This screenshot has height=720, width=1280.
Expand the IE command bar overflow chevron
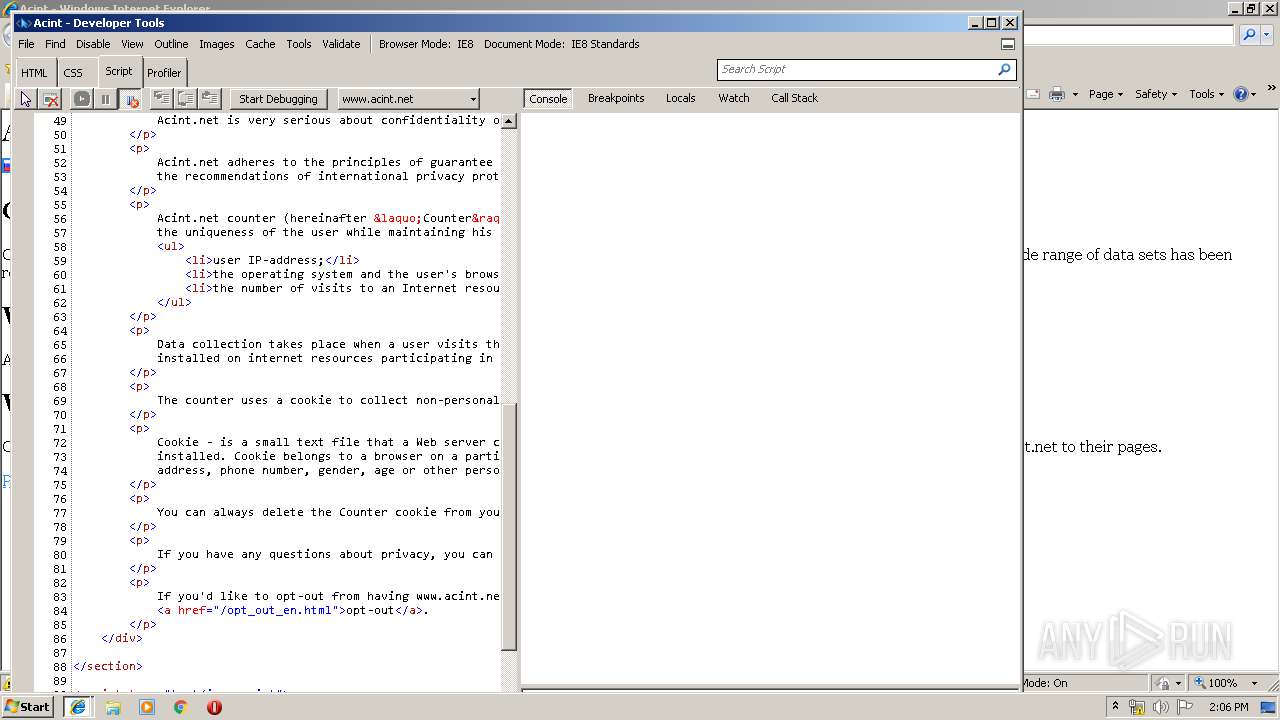pyautogui.click(x=1272, y=88)
